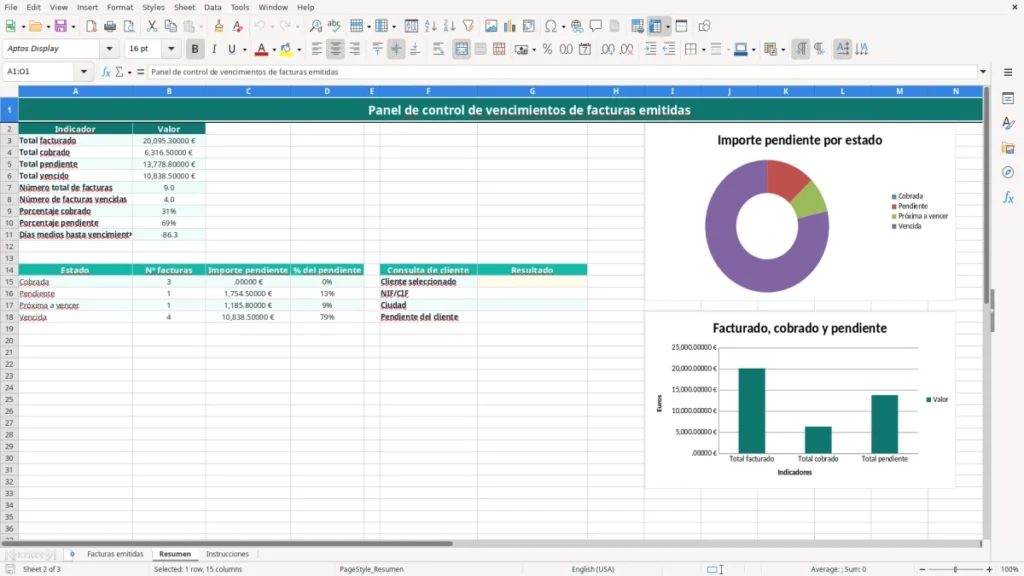The width and height of the screenshot is (1024, 576).
Task: Open the font name dropdown
Action: [x=109, y=49]
